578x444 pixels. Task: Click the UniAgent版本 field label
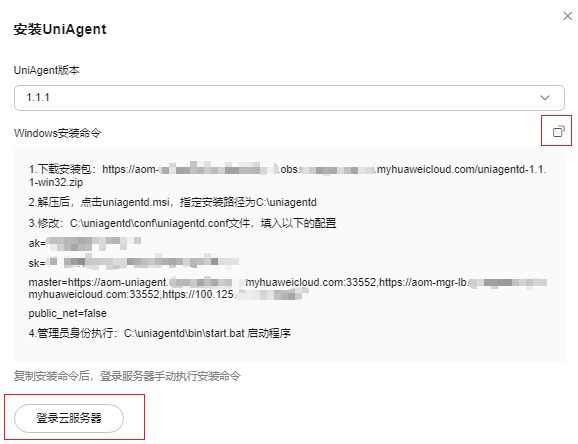point(46,70)
